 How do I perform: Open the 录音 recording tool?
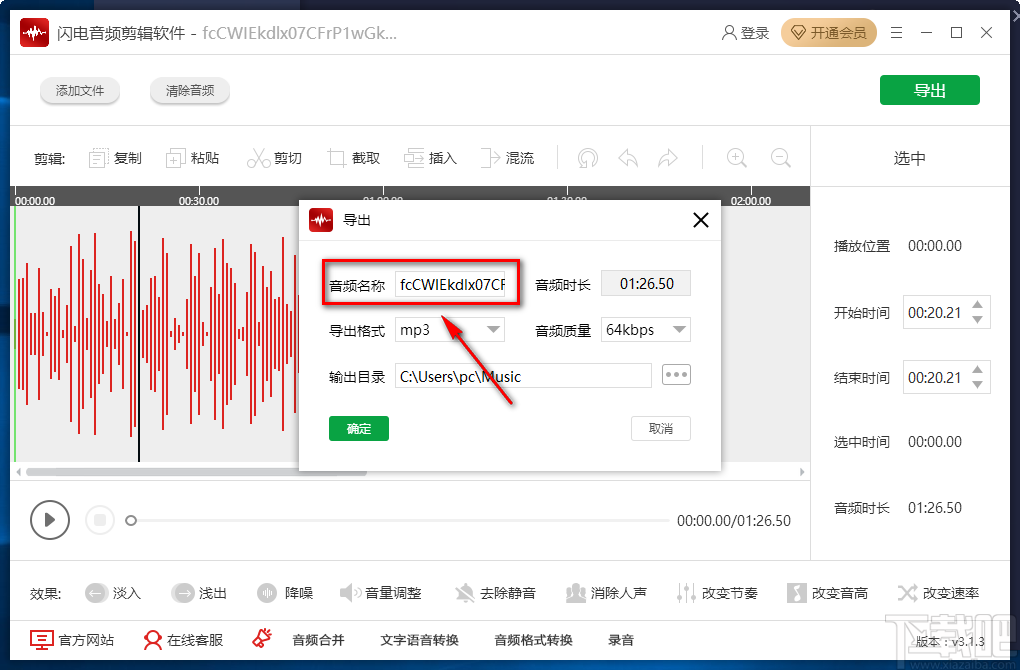coord(621,640)
